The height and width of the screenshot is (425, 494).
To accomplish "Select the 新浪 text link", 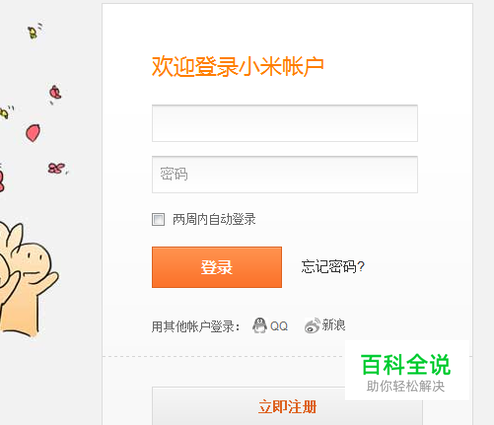I will [x=334, y=325].
